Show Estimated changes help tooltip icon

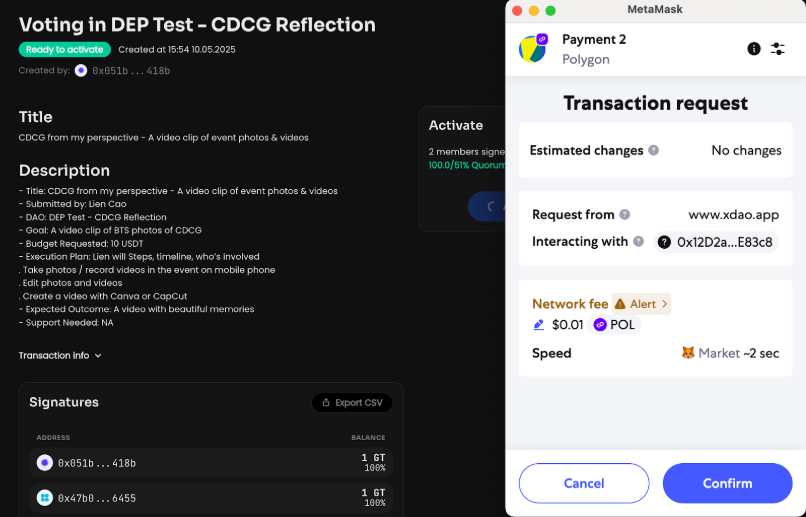click(653, 150)
